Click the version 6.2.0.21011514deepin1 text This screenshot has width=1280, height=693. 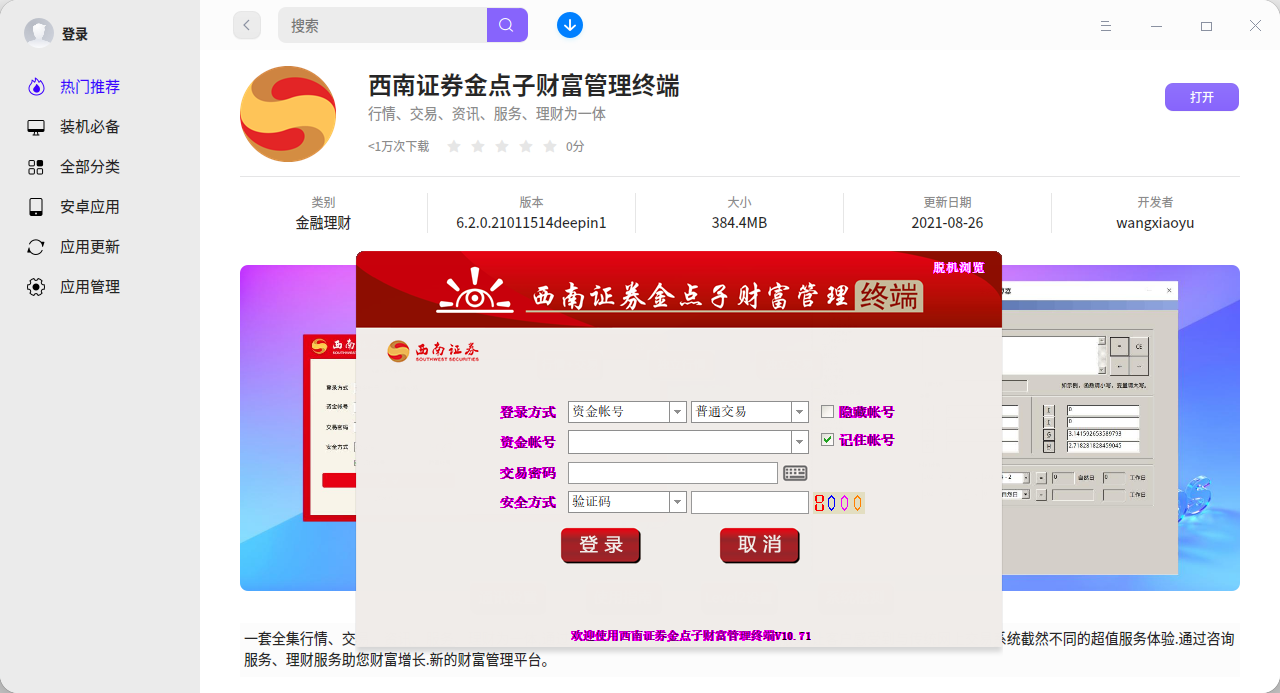coord(531,223)
